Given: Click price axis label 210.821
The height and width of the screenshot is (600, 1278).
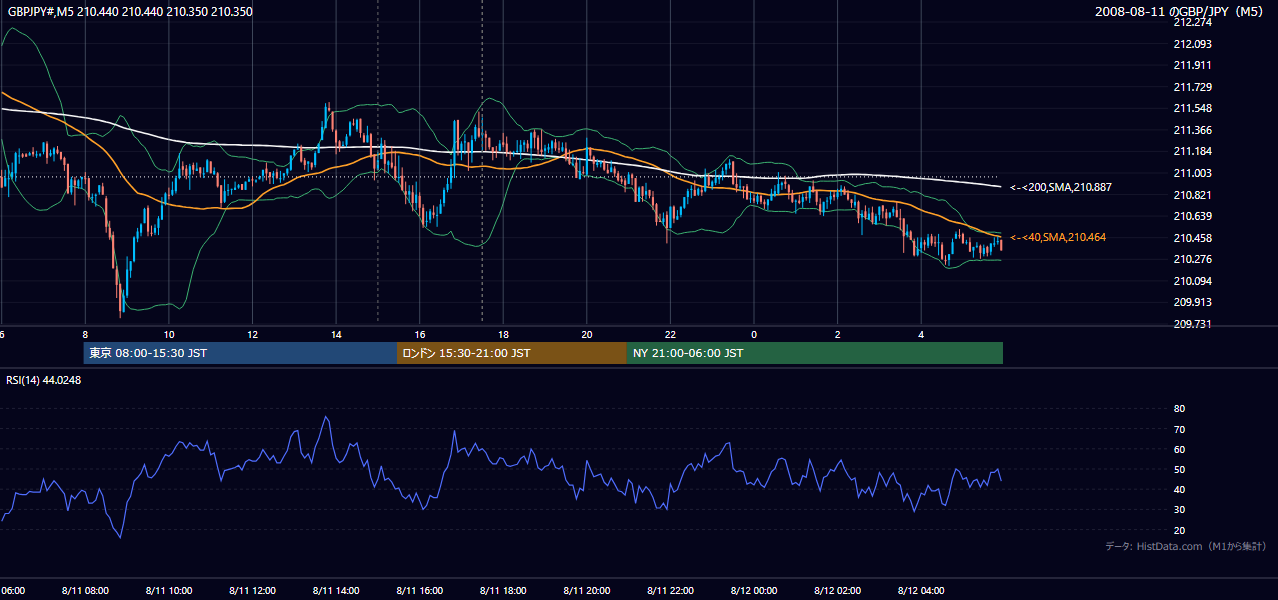Looking at the screenshot, I should pyautogui.click(x=1192, y=195).
